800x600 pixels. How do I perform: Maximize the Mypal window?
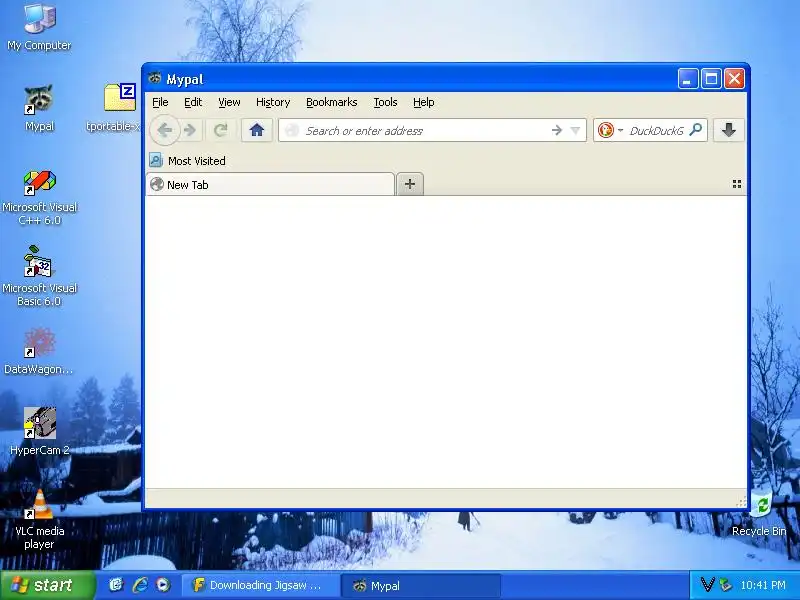(x=711, y=79)
